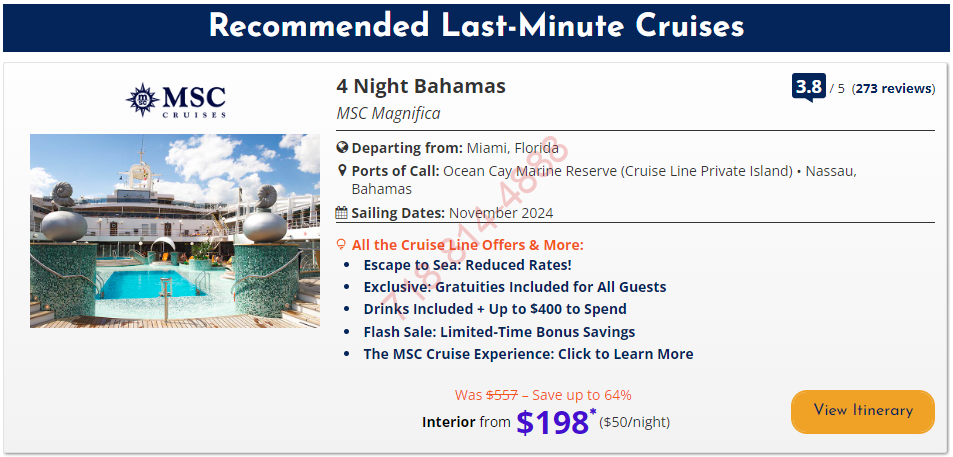Click the lightbulb icon beside Cruise Line Offers
This screenshot has height=457, width=953.
click(342, 245)
